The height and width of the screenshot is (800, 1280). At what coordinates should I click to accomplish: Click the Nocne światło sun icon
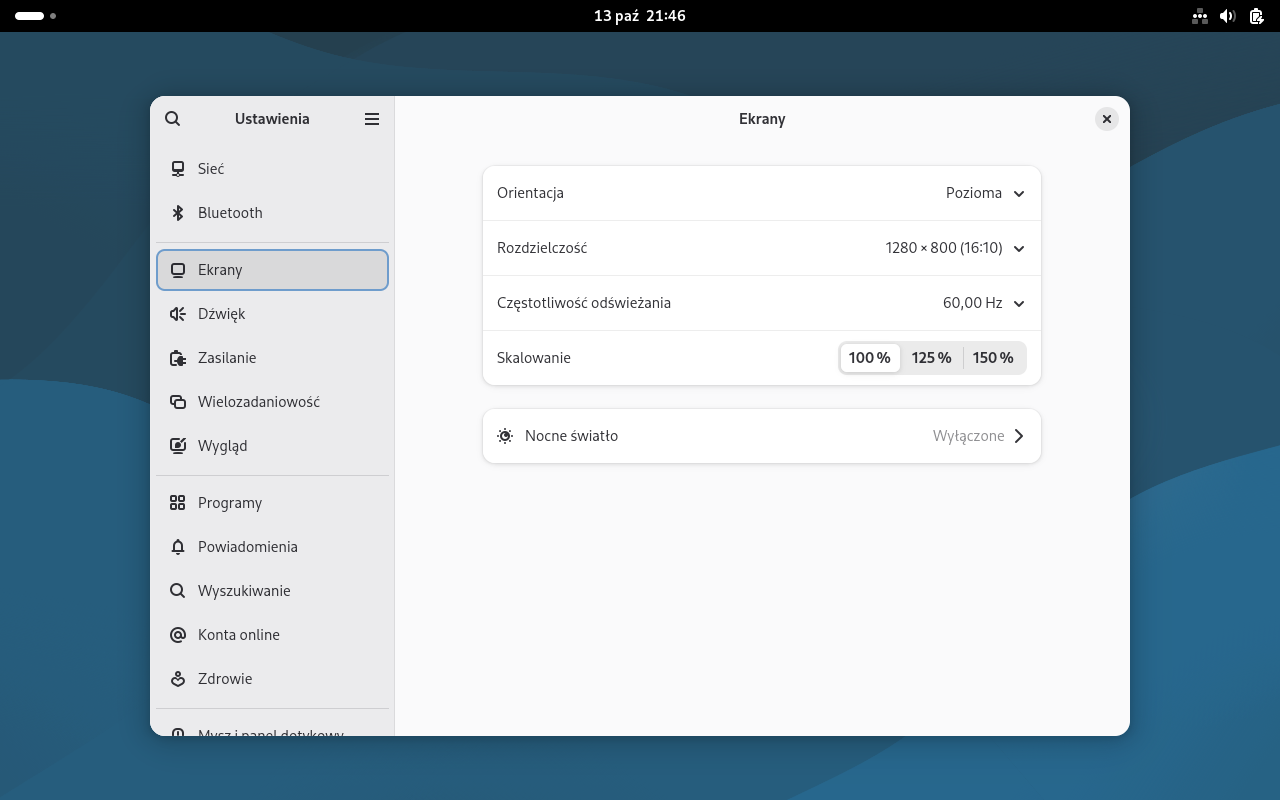pos(505,436)
